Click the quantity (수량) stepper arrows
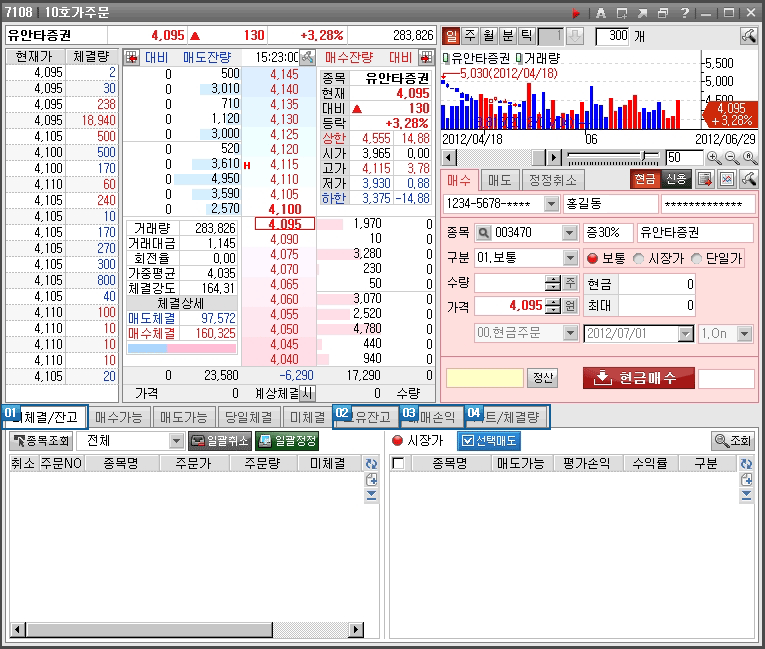Image resolution: width=765 pixels, height=649 pixels. pyautogui.click(x=553, y=283)
